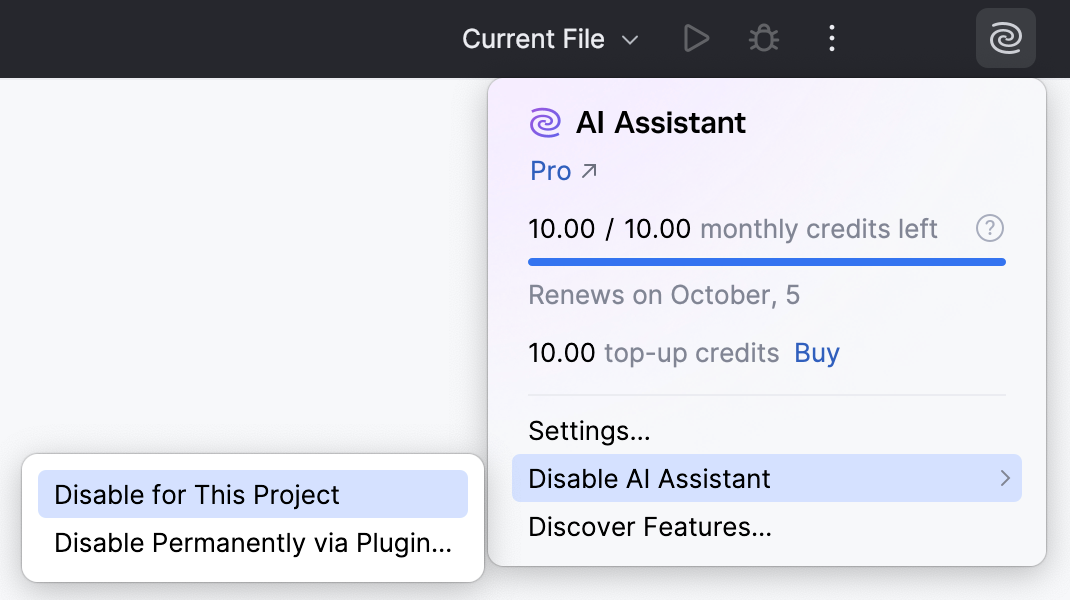Open credits help via the question mark icon

click(989, 228)
